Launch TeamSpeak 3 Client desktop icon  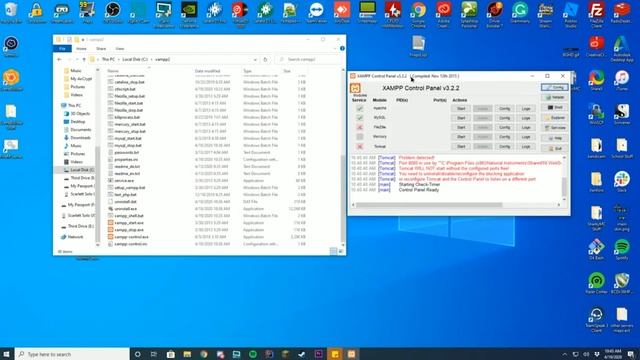coord(596,319)
